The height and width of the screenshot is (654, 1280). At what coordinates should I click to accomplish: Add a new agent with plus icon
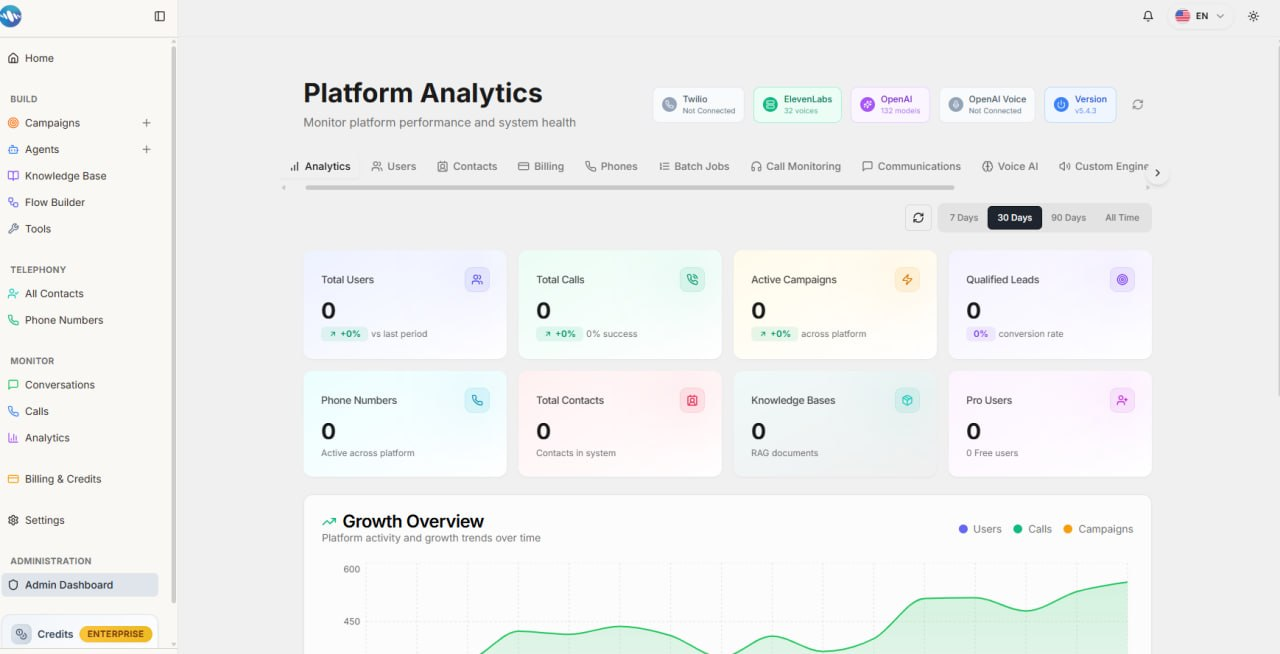coord(146,149)
